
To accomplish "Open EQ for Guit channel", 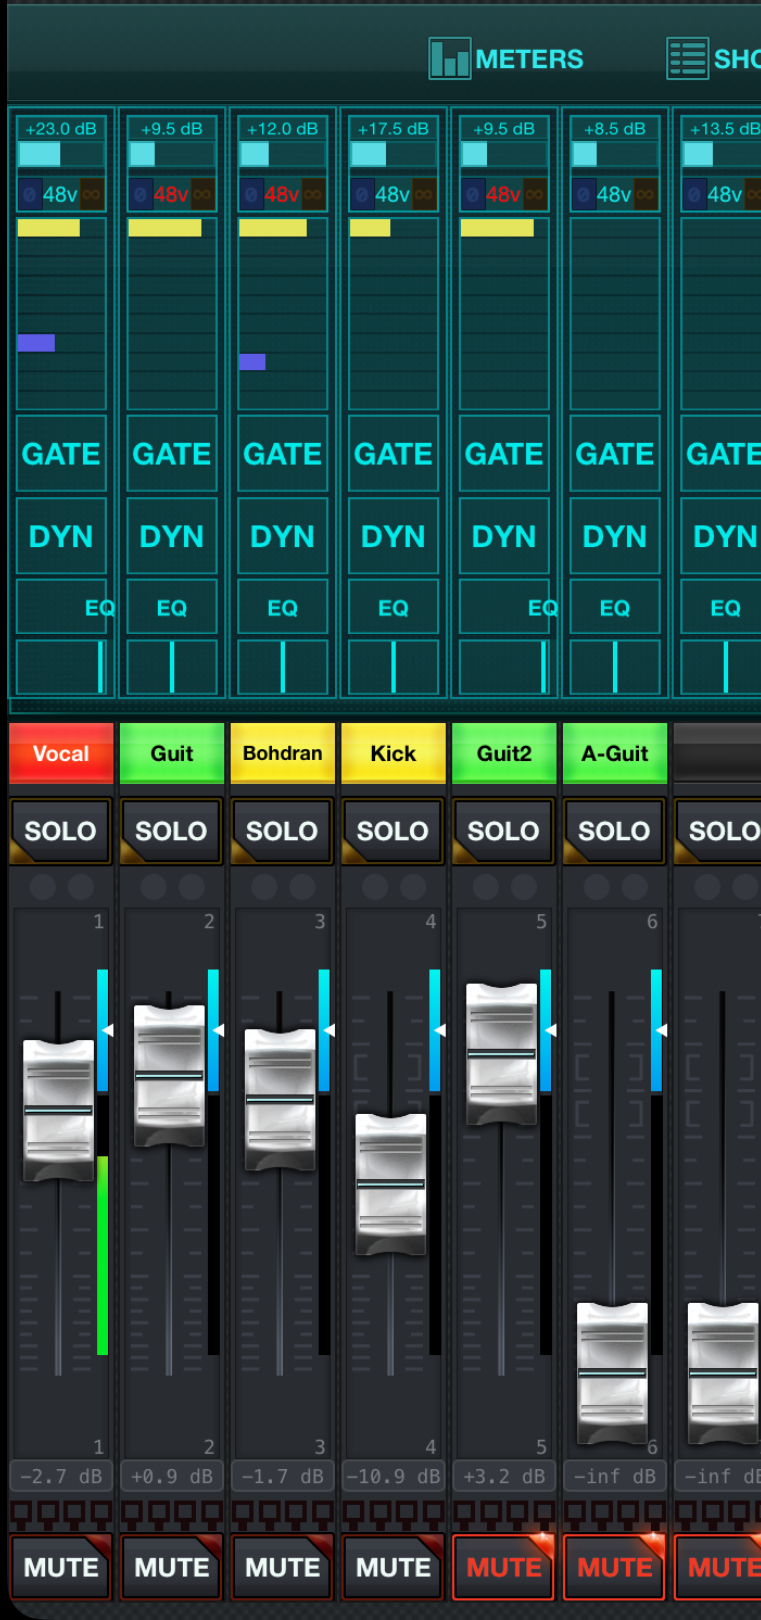I will pos(172,607).
